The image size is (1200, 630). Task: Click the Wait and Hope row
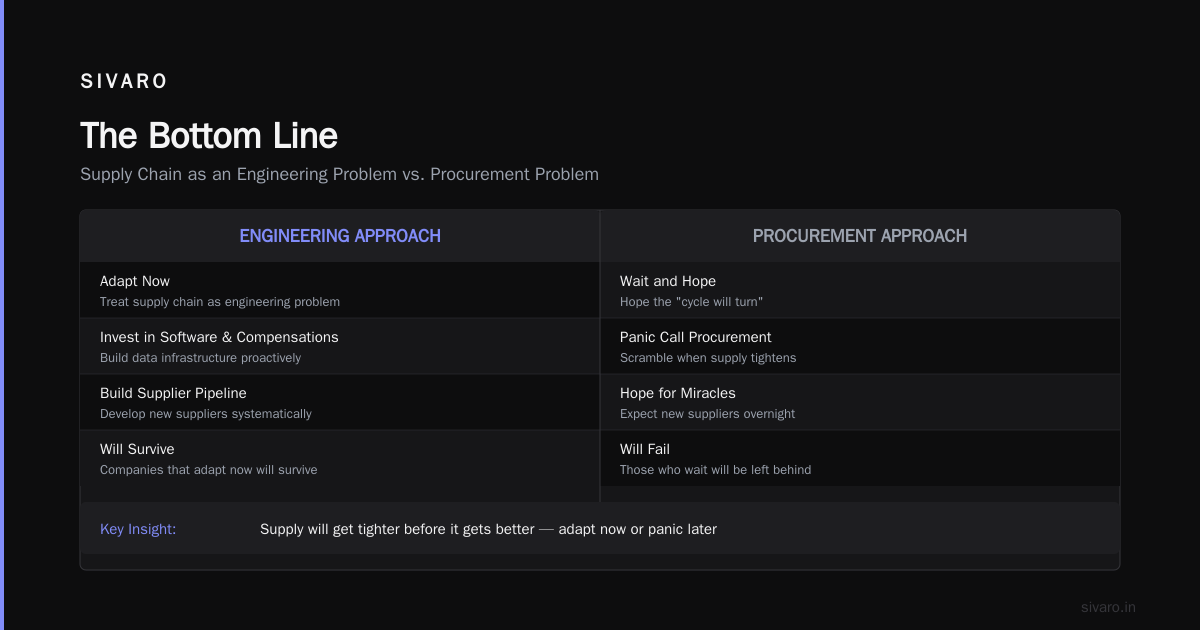860,290
